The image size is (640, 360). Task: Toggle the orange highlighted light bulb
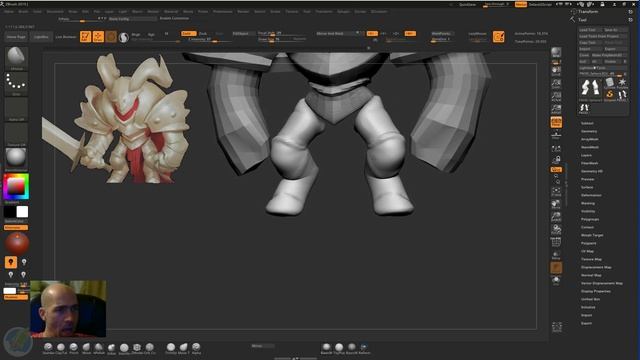tap(11, 262)
